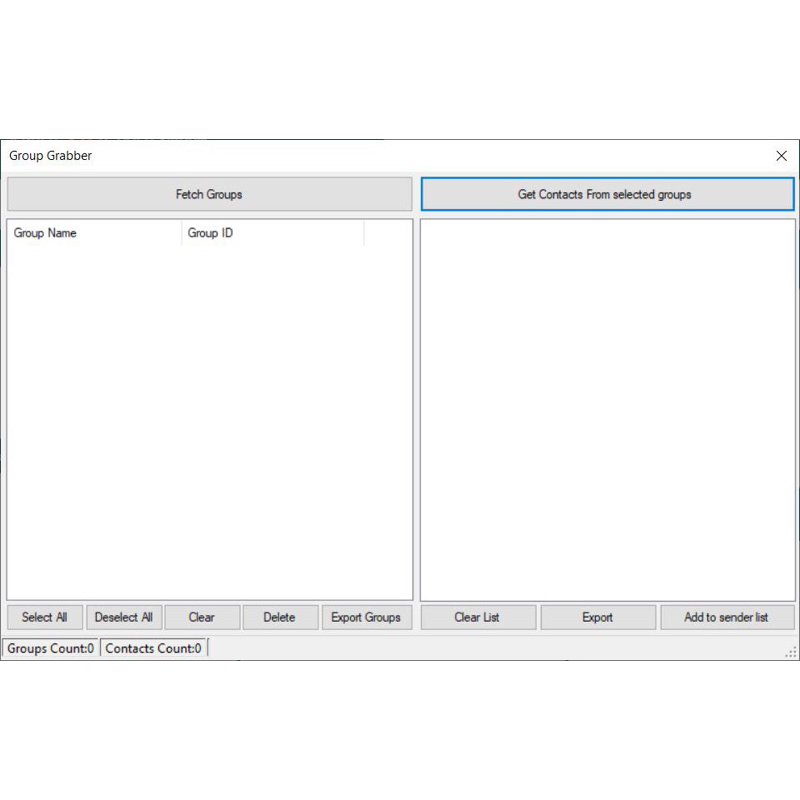Click the Group ID column header

click(x=272, y=233)
